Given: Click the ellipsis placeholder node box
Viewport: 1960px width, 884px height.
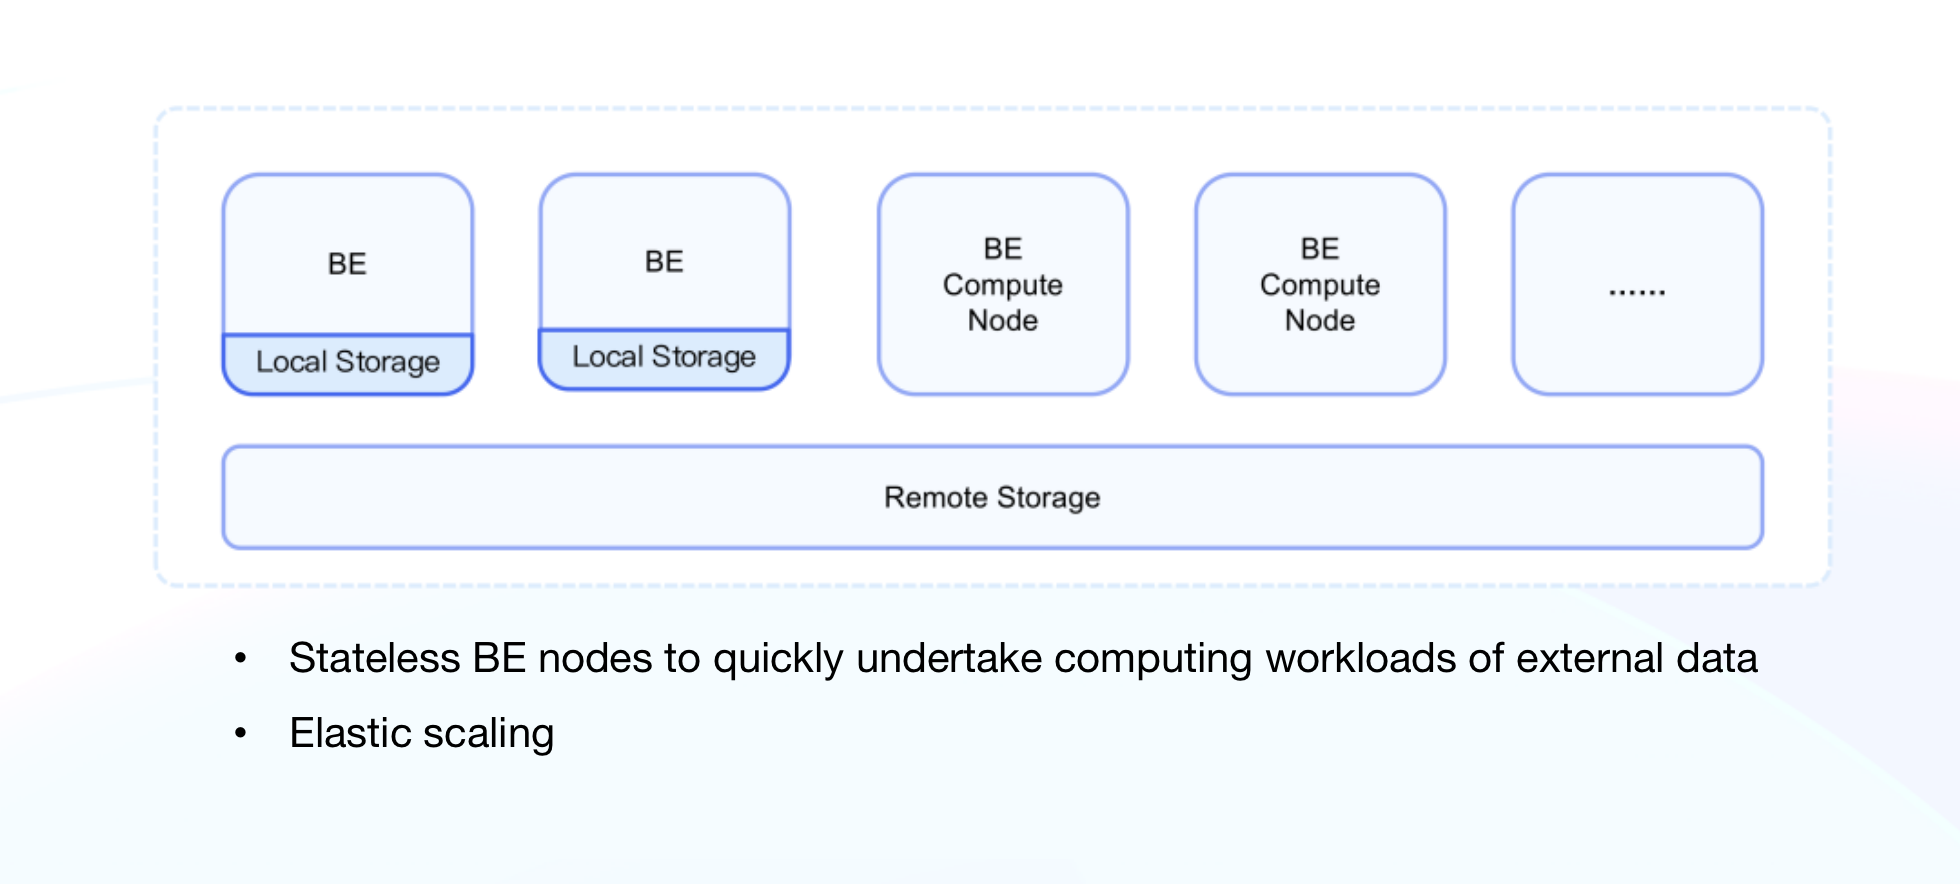Looking at the screenshot, I should click(x=1637, y=285).
